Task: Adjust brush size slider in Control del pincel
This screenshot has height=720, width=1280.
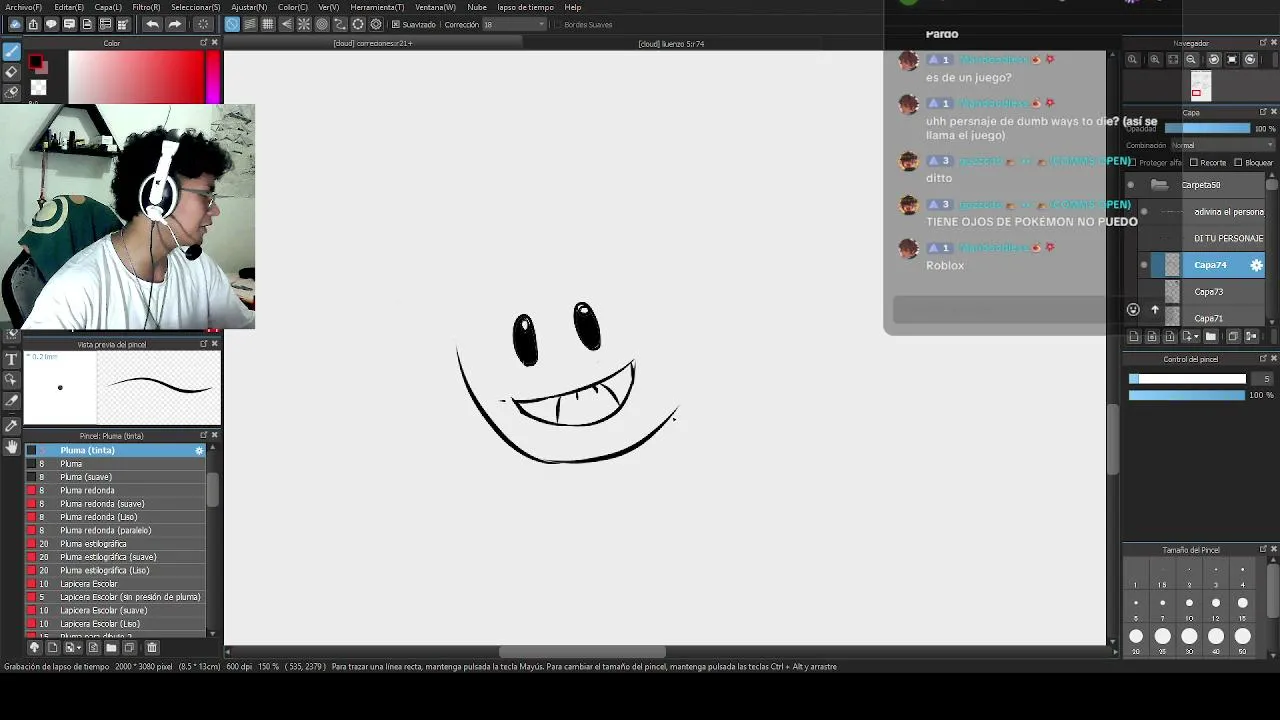Action: (x=1187, y=379)
